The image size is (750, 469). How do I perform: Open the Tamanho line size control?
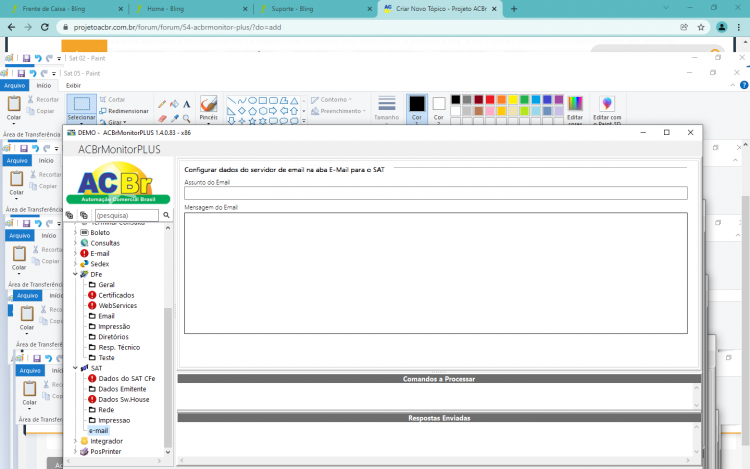click(386, 109)
